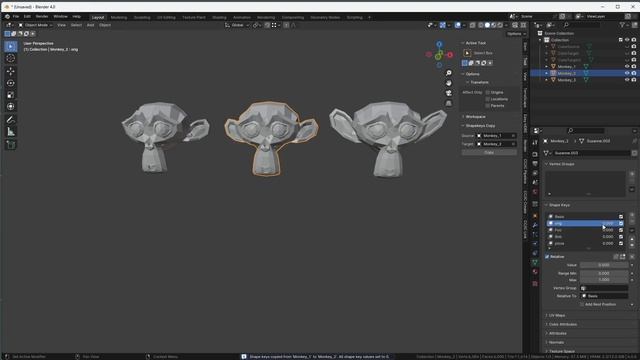Open Target object field Monkey_2
640x360 pixels.
point(496,144)
